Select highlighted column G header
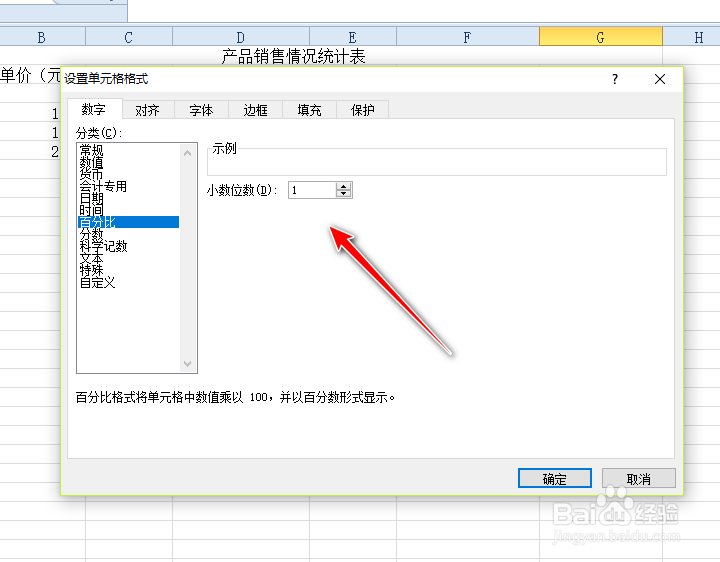The height and width of the screenshot is (562, 720). [x=601, y=37]
